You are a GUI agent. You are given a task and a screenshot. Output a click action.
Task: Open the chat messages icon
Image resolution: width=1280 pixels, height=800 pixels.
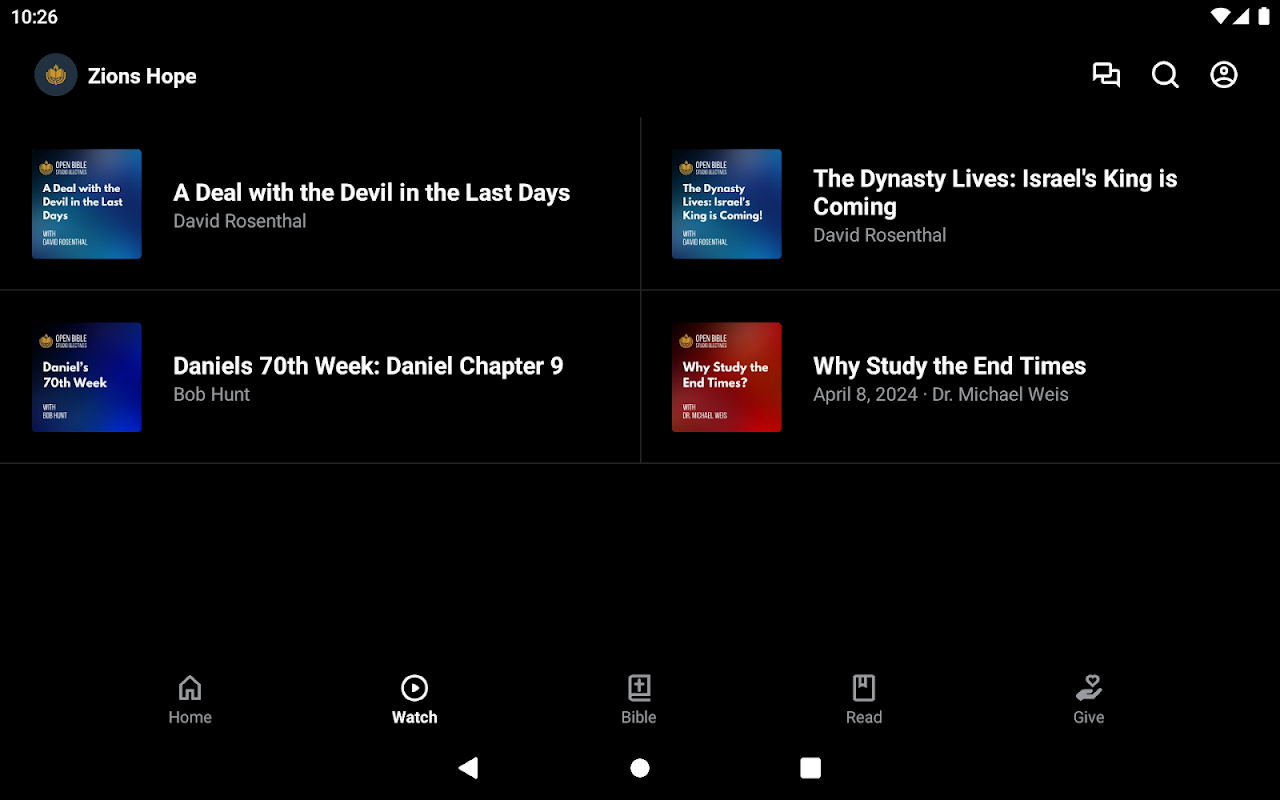[1106, 75]
